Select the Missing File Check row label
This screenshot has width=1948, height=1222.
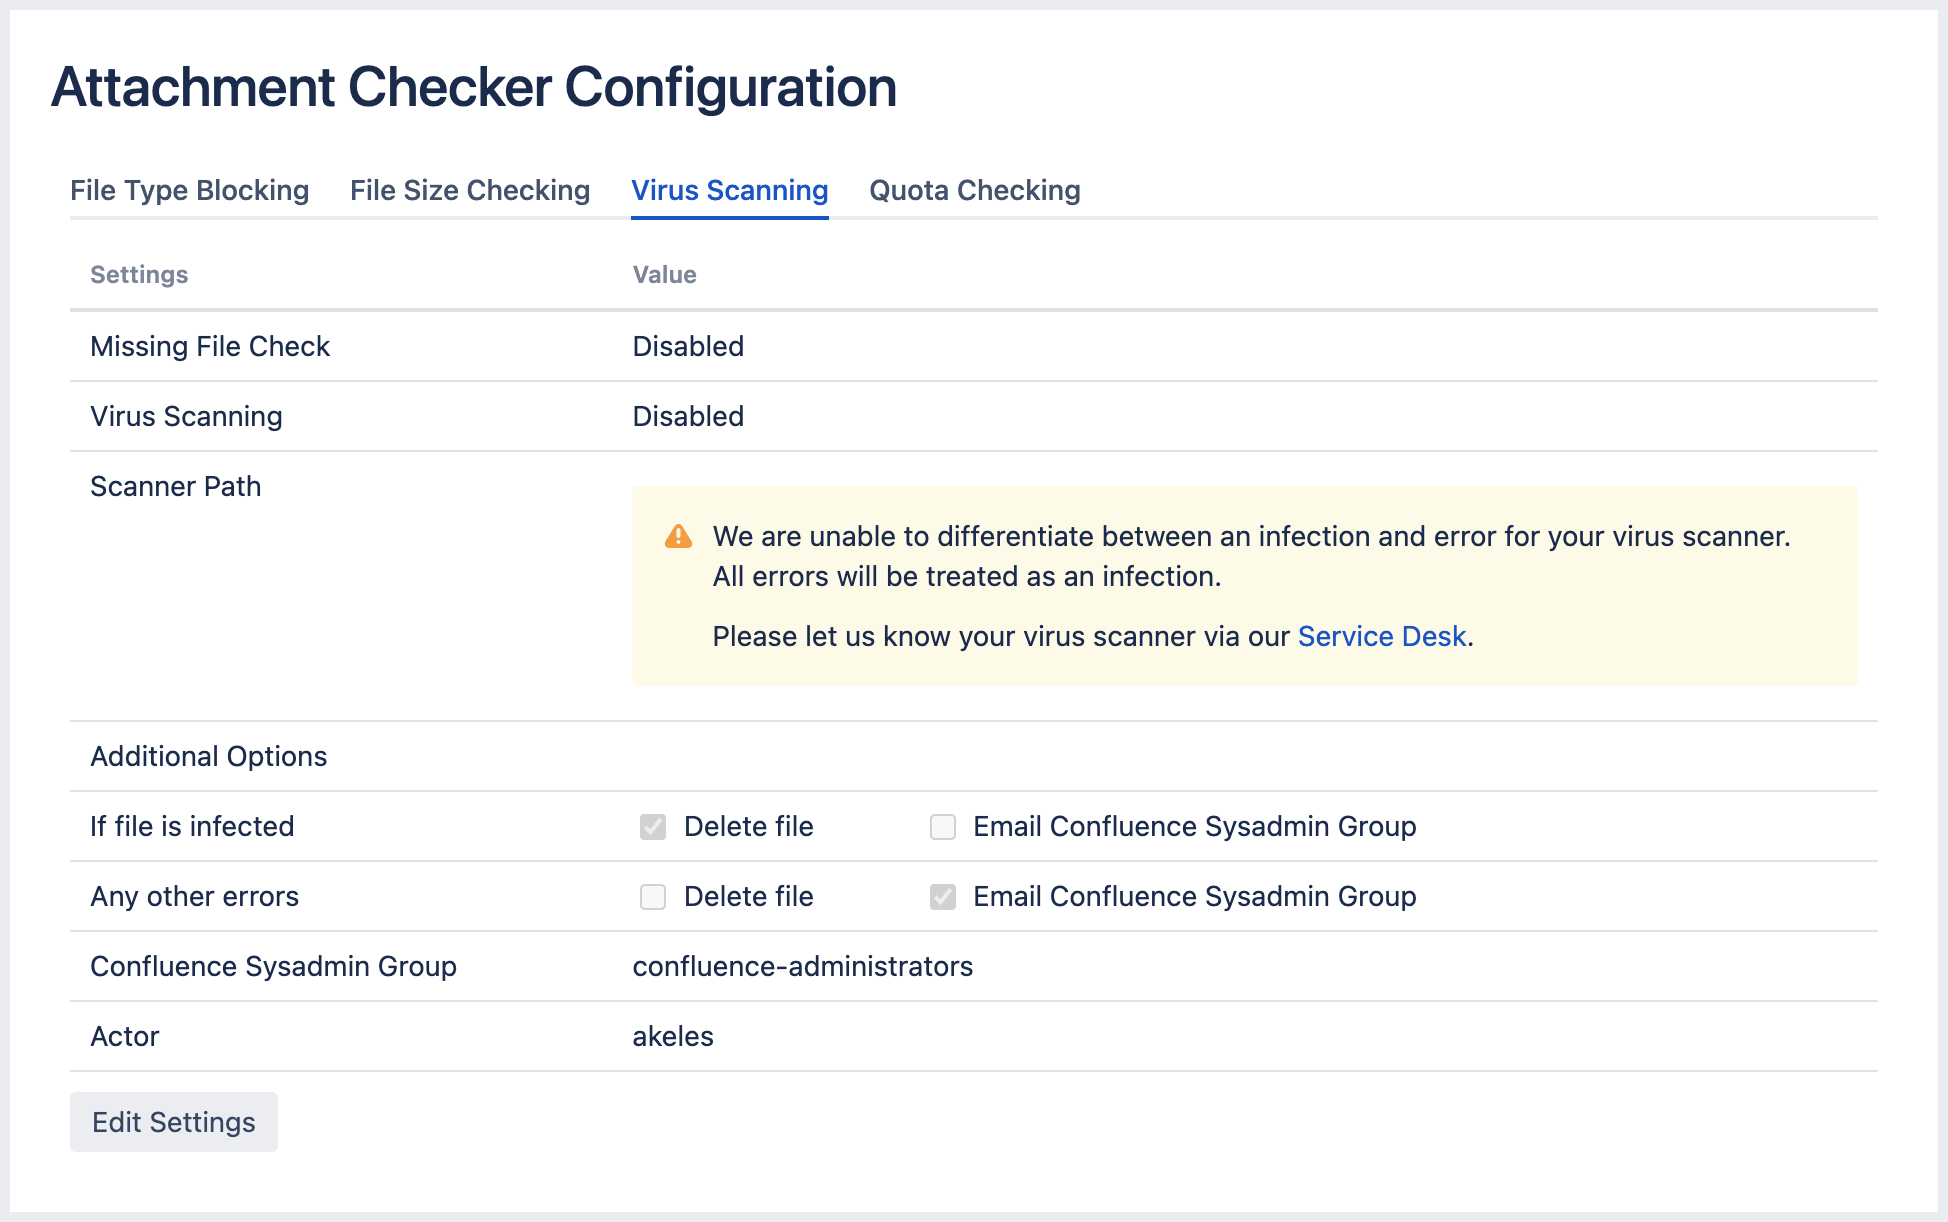[210, 346]
